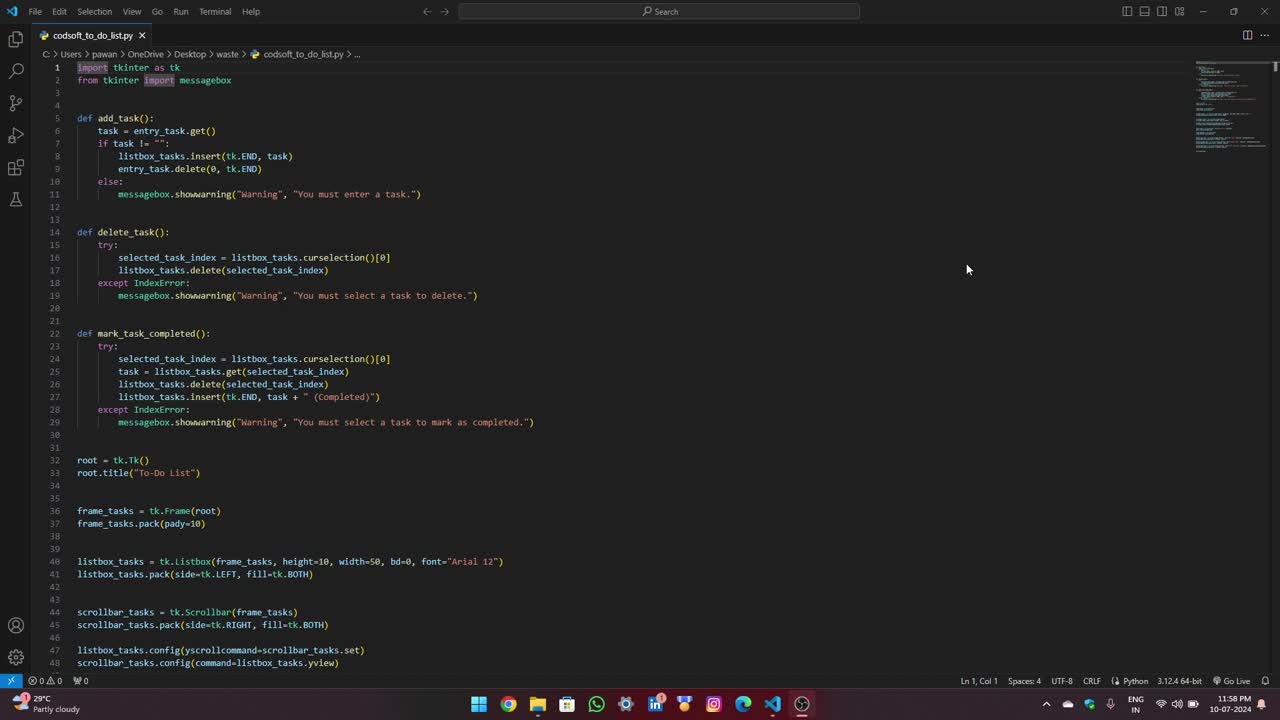Viewport: 1280px width, 720px height.
Task: Open Microsoft Edge from taskbar
Action: pos(743,704)
